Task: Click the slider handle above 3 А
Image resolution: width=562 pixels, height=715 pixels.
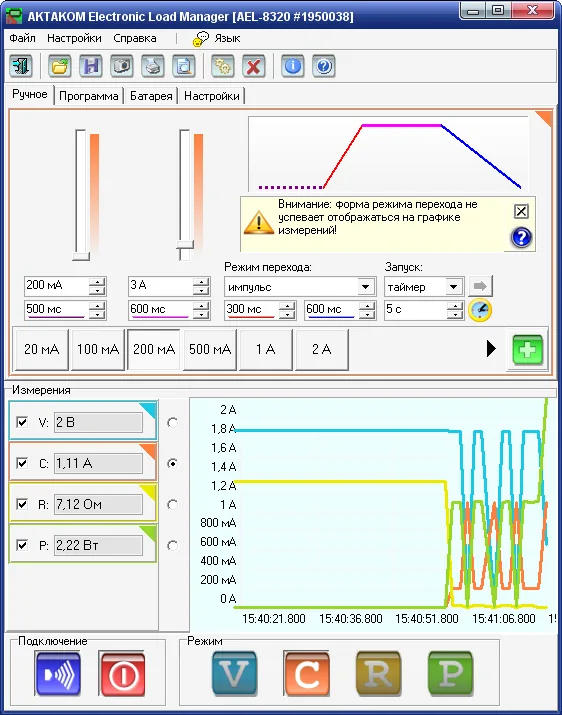Action: pos(185,245)
